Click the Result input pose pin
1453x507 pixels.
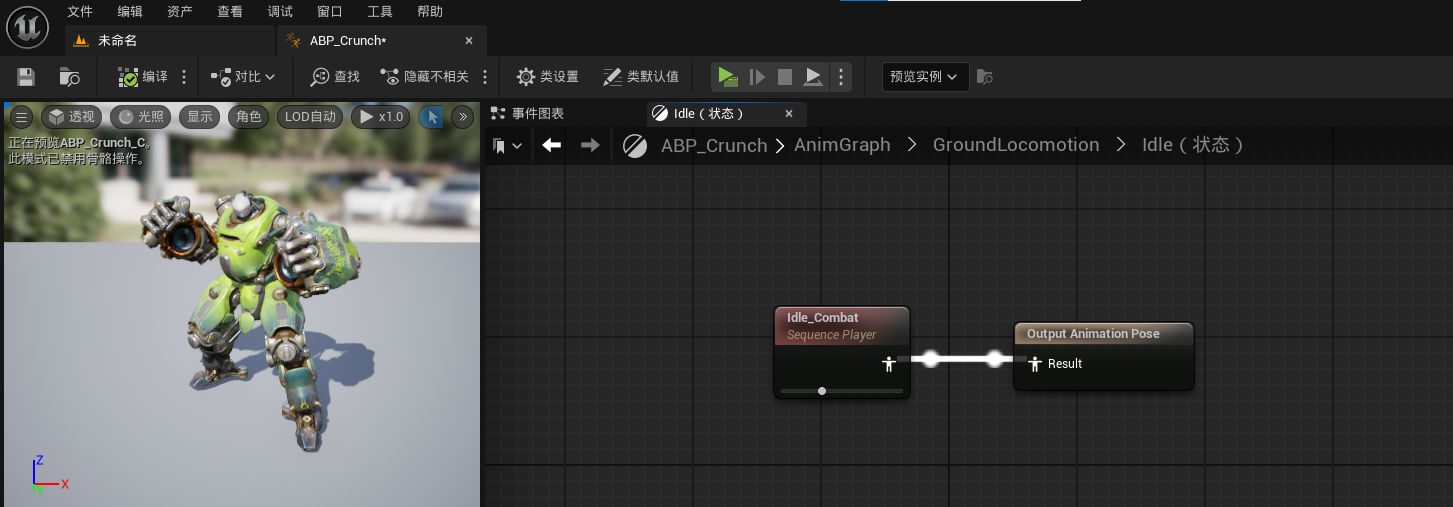coord(1035,364)
